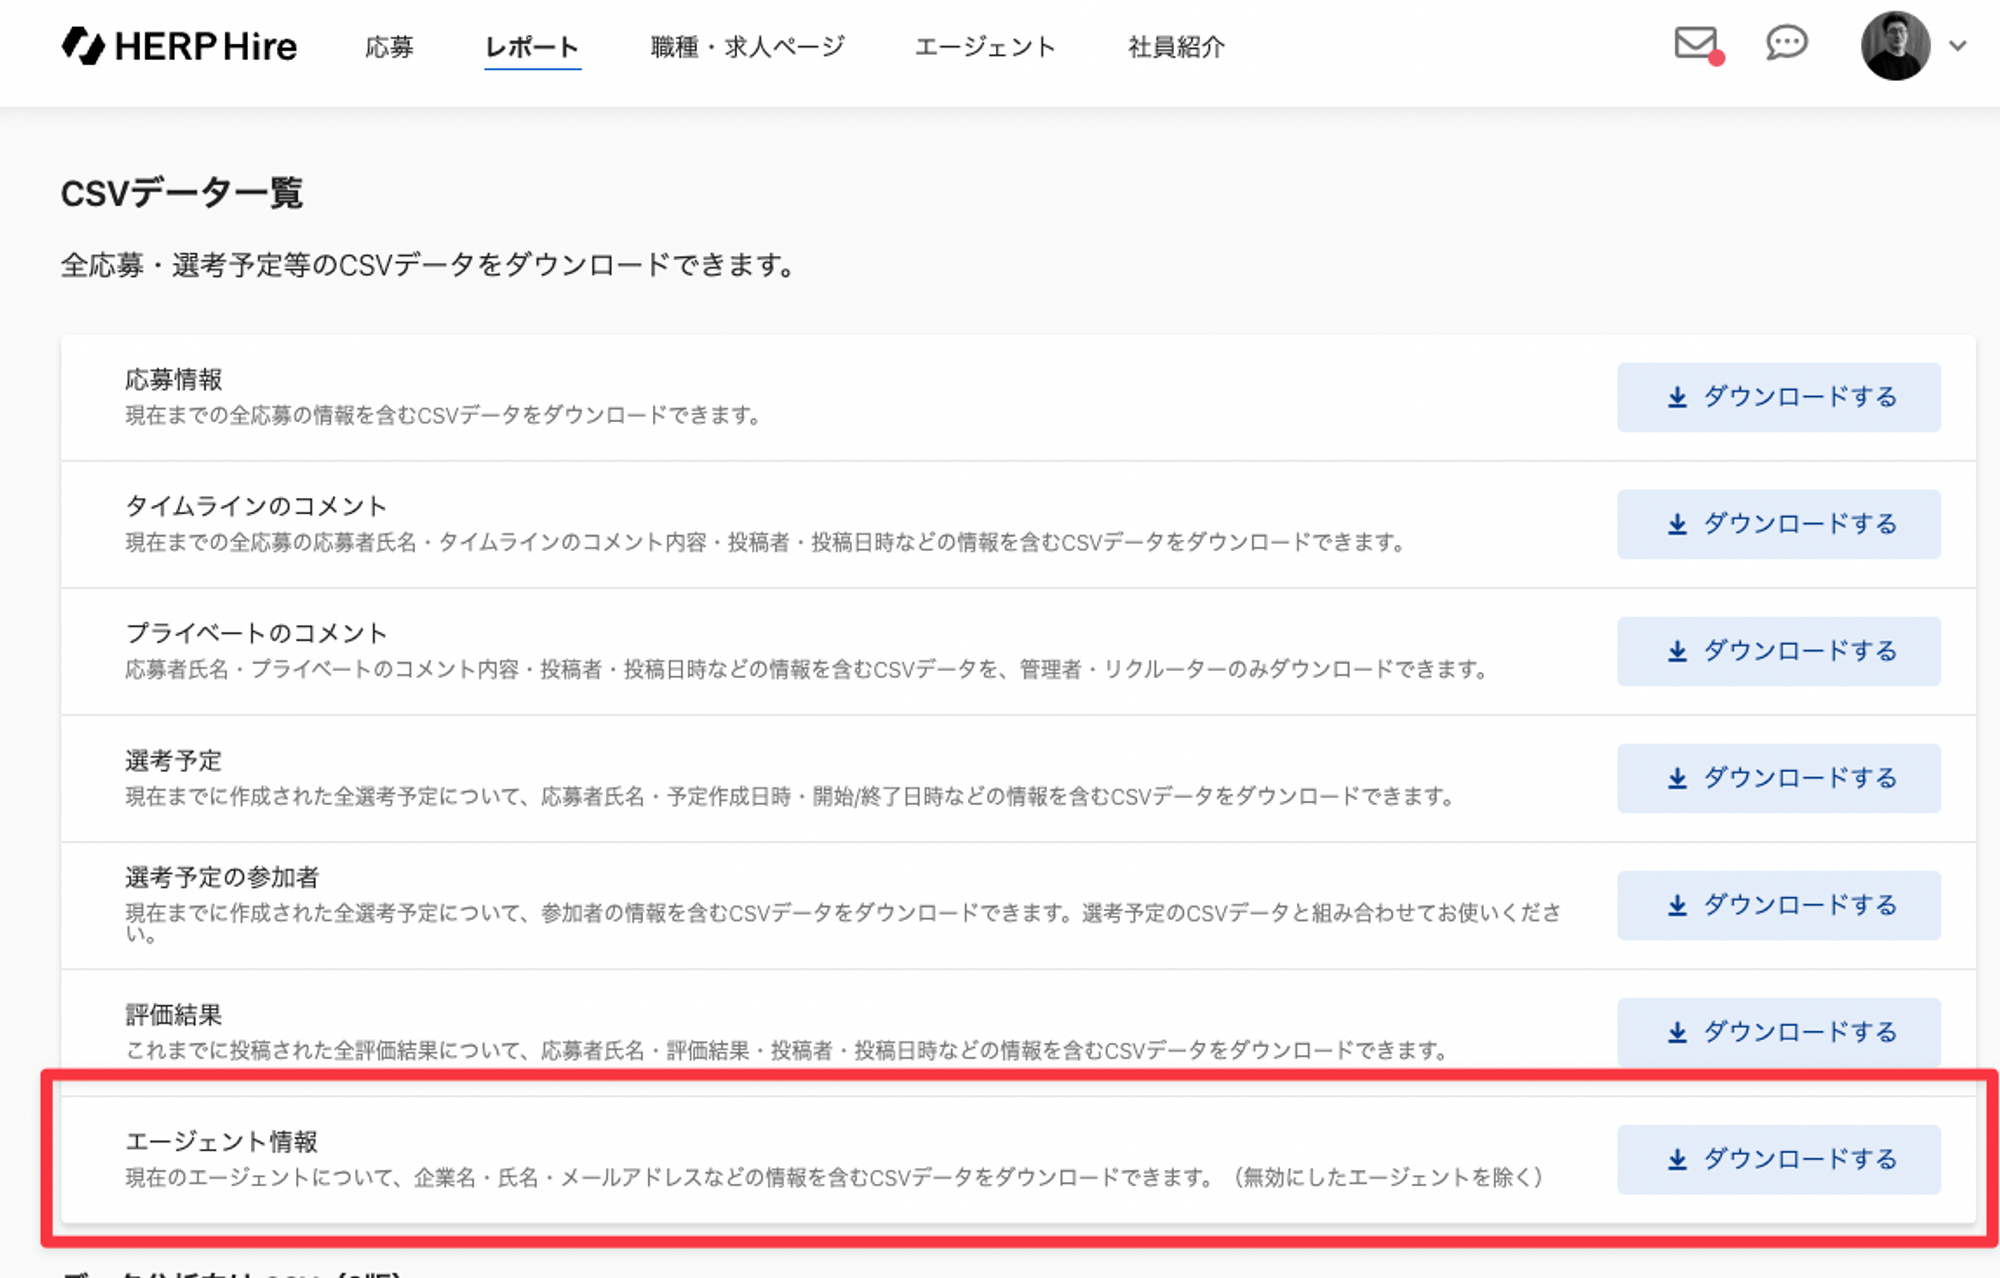Click download arrow icon in エージェント情報 row

(x=1677, y=1160)
